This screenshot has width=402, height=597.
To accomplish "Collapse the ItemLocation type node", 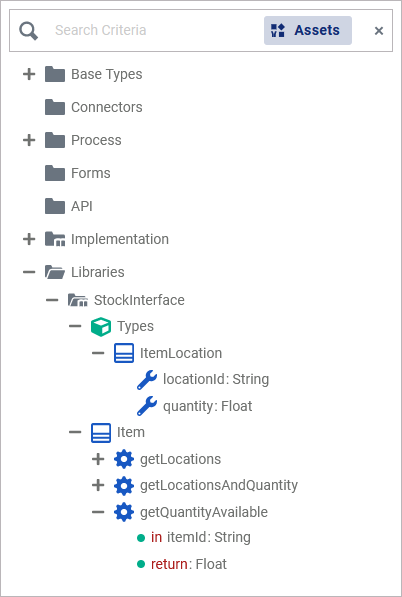I will click(98, 353).
